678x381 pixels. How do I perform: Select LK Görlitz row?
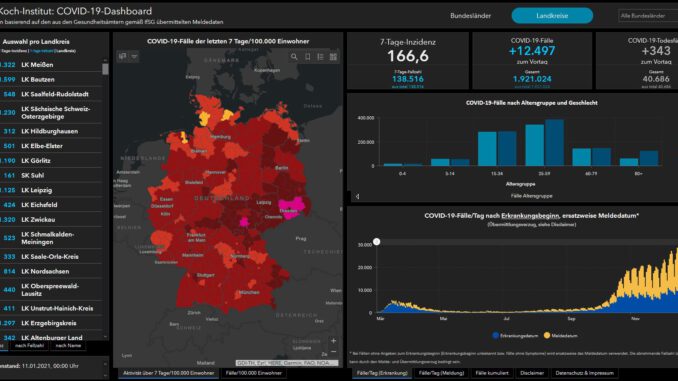pyautogui.click(x=51, y=161)
